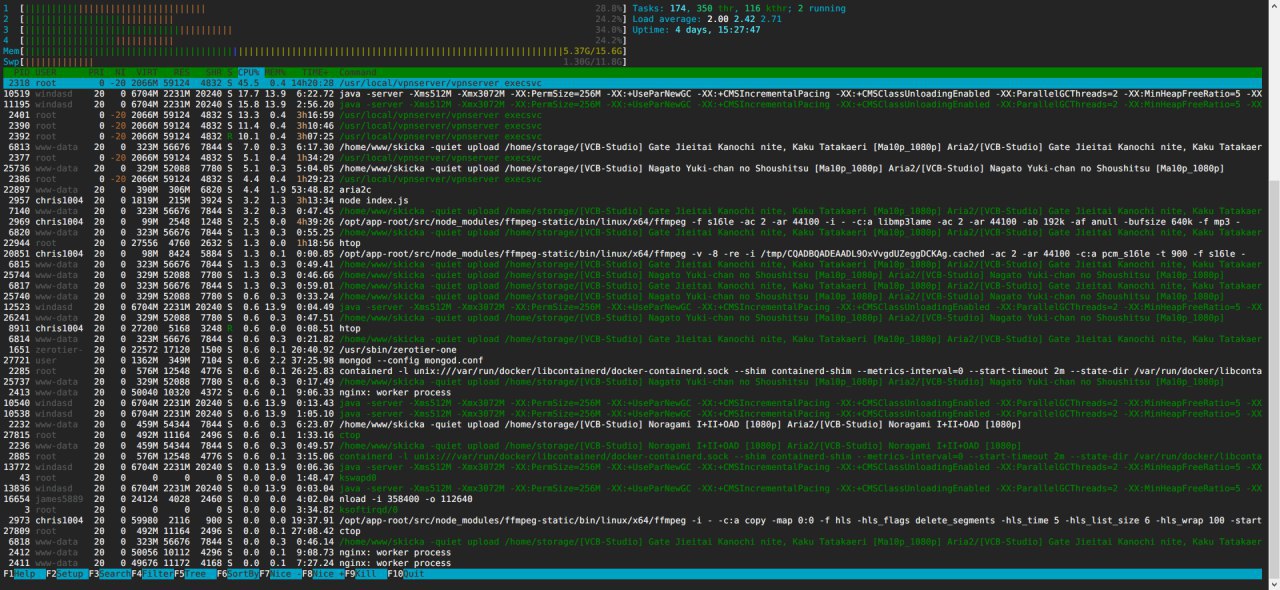The height and width of the screenshot is (590, 1280).
Task: Activate F3 Search in footer
Action: tap(108, 575)
